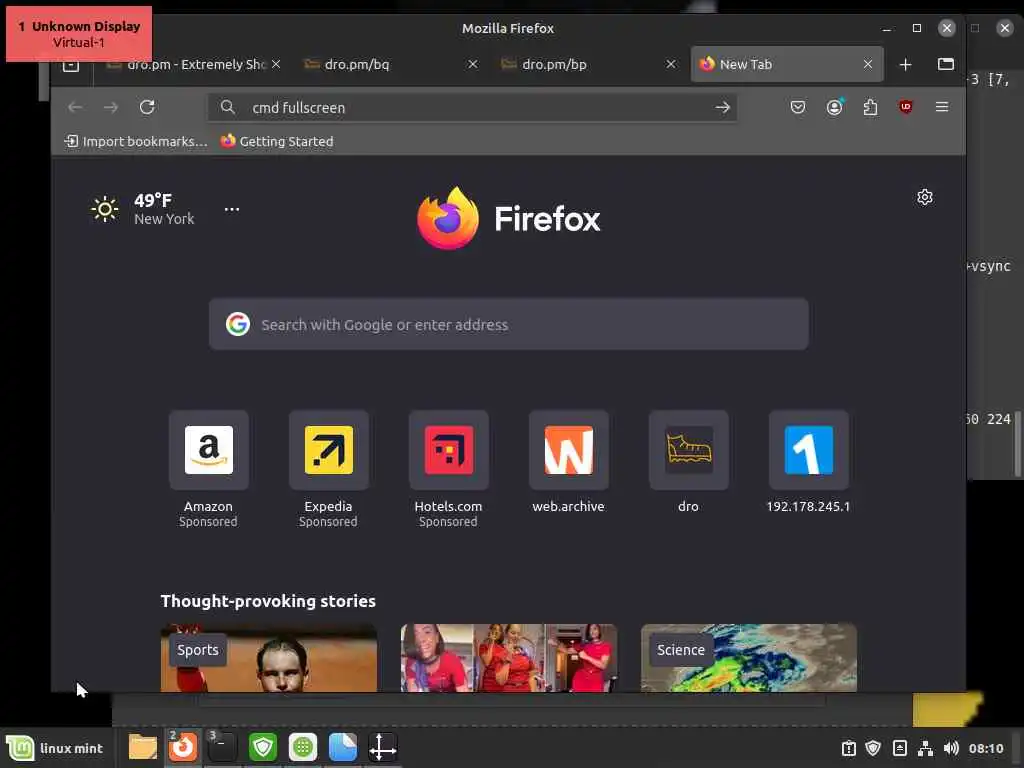
Task: Click the move-arrows taskbar icon
Action: [x=383, y=748]
